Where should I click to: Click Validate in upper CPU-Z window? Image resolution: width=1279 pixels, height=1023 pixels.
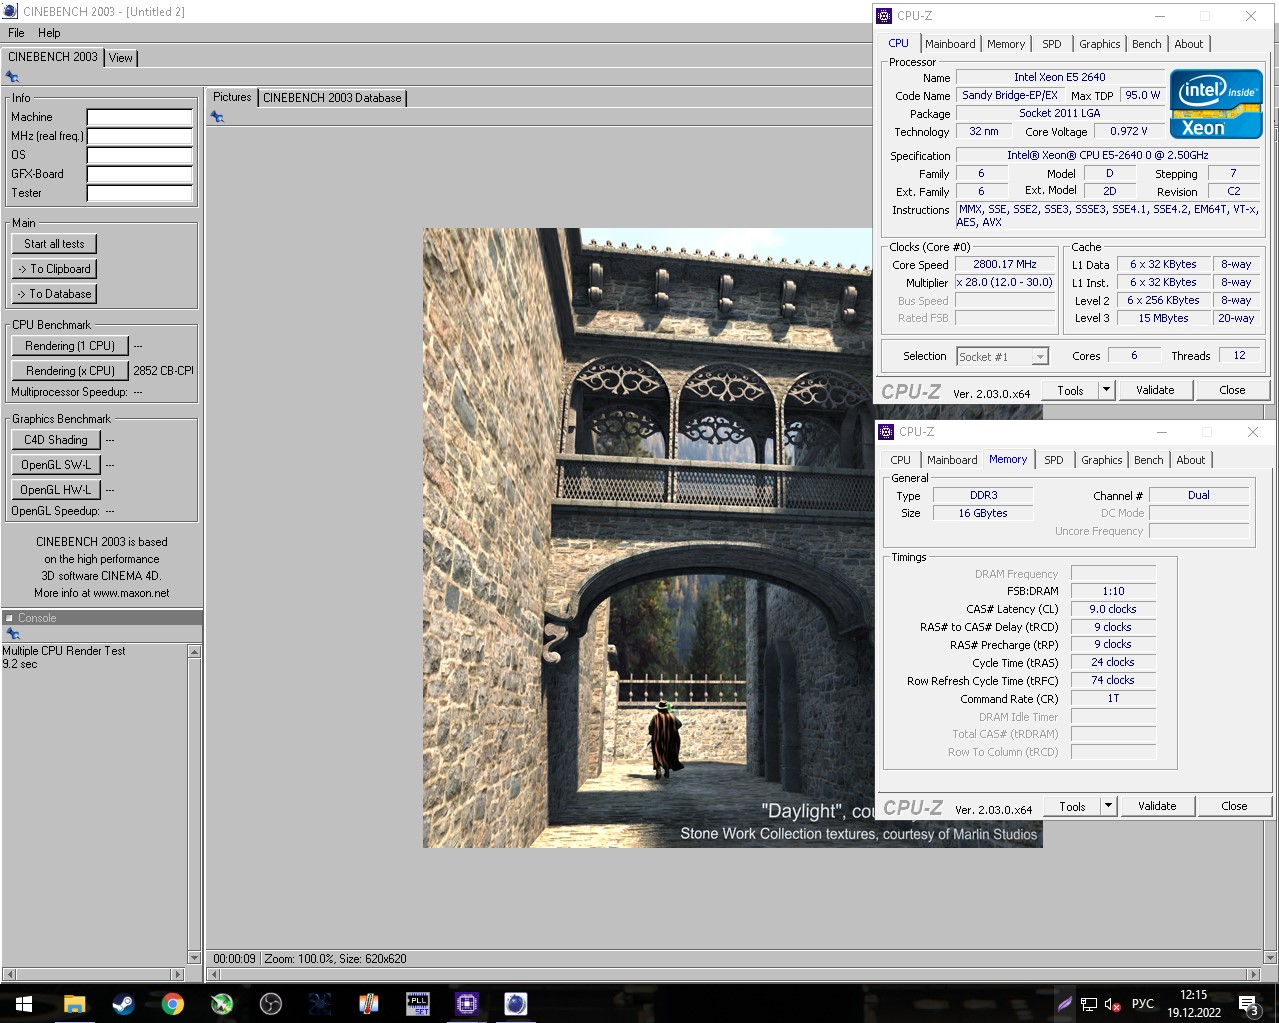1155,390
